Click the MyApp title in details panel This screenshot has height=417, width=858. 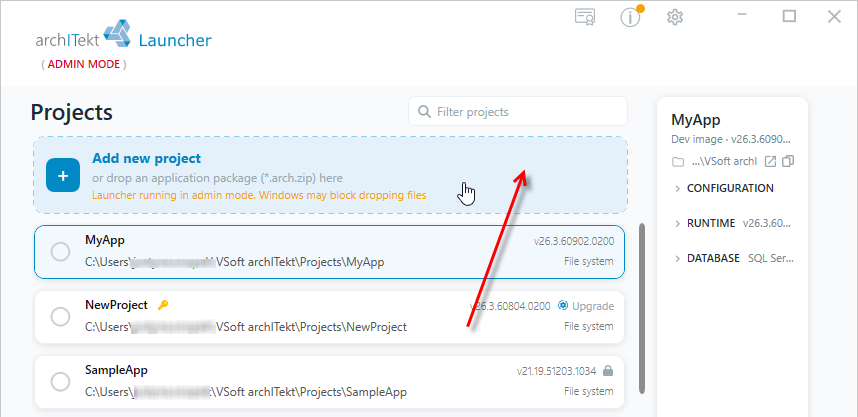tap(695, 120)
